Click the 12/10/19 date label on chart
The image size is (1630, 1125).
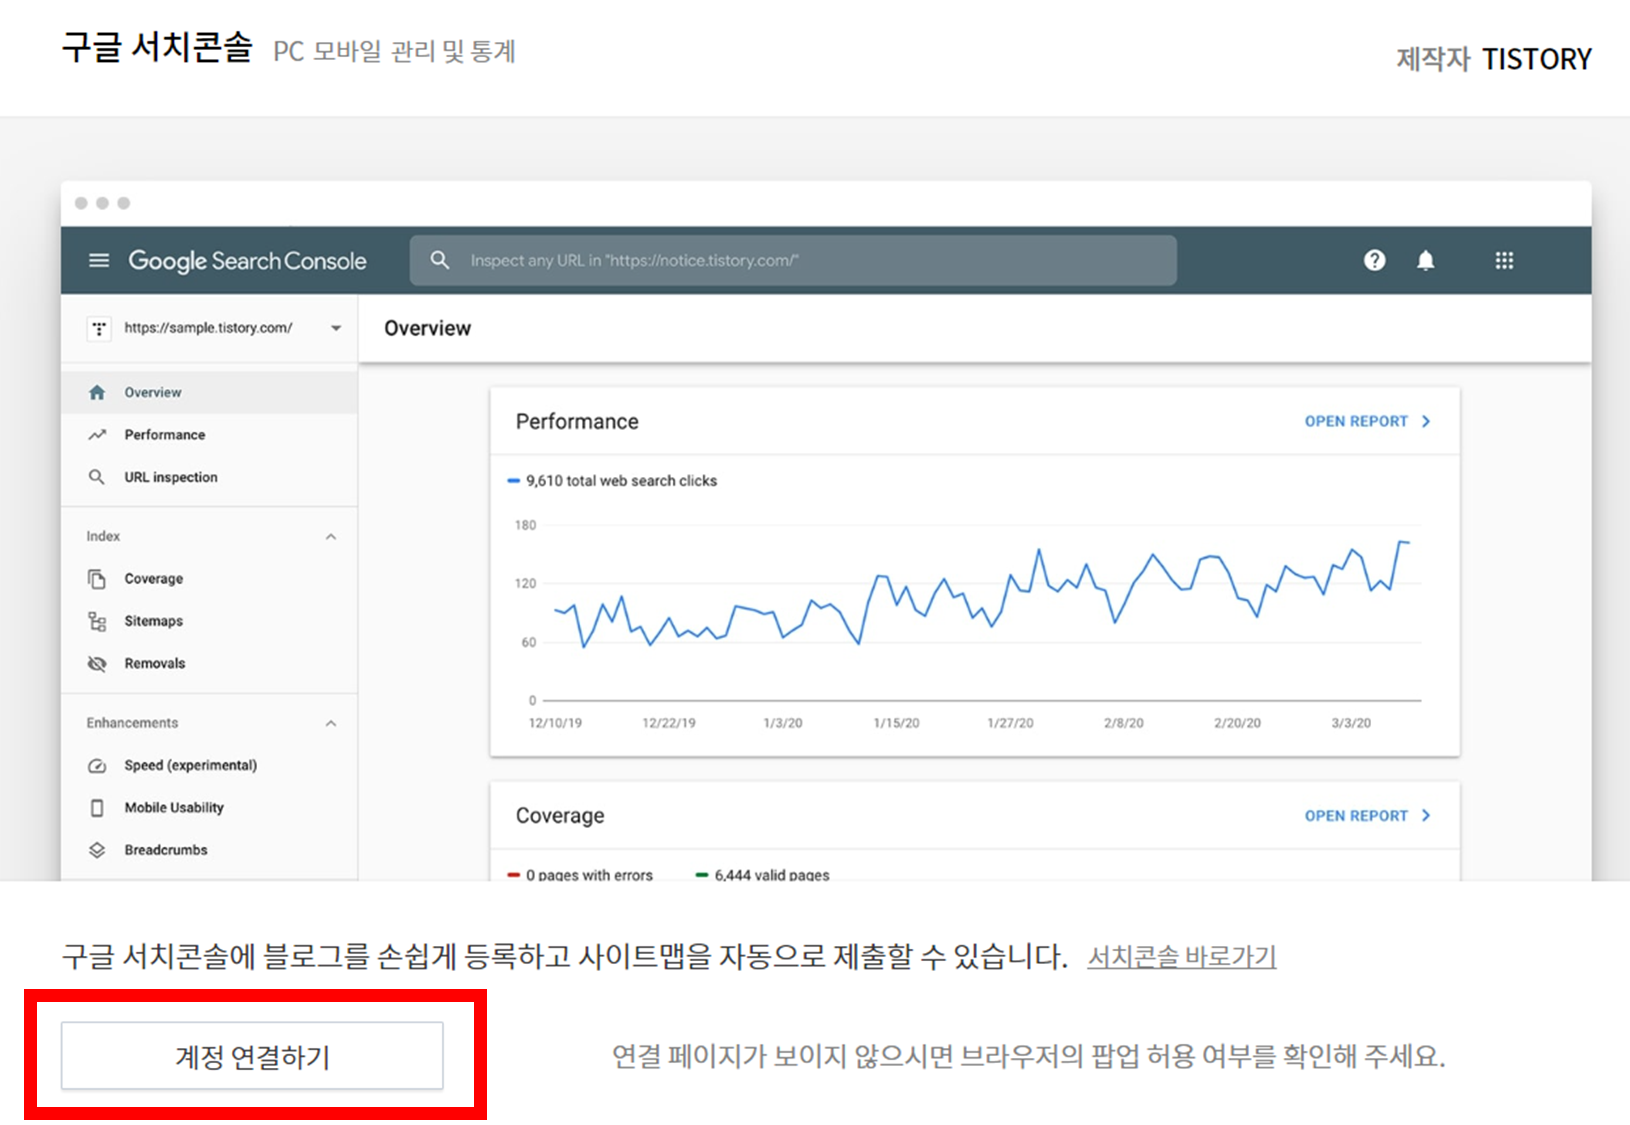(555, 723)
